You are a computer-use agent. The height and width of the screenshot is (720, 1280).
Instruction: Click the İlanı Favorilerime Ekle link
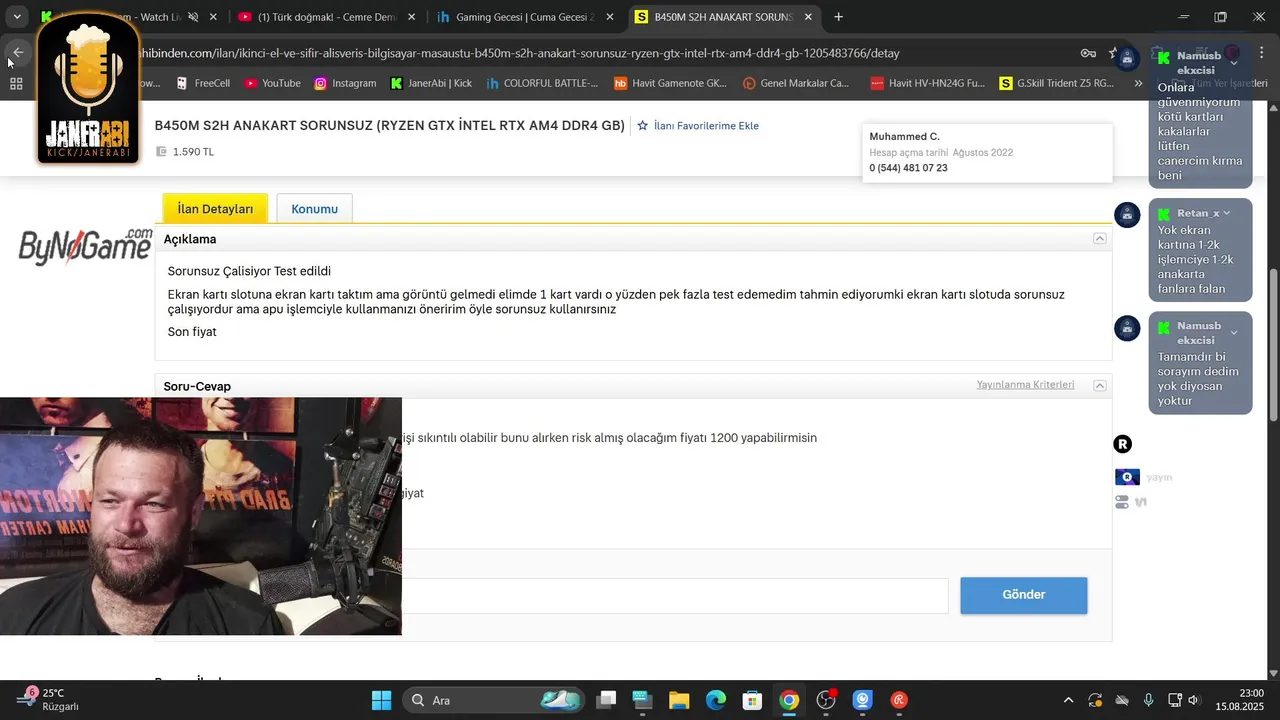coord(706,126)
